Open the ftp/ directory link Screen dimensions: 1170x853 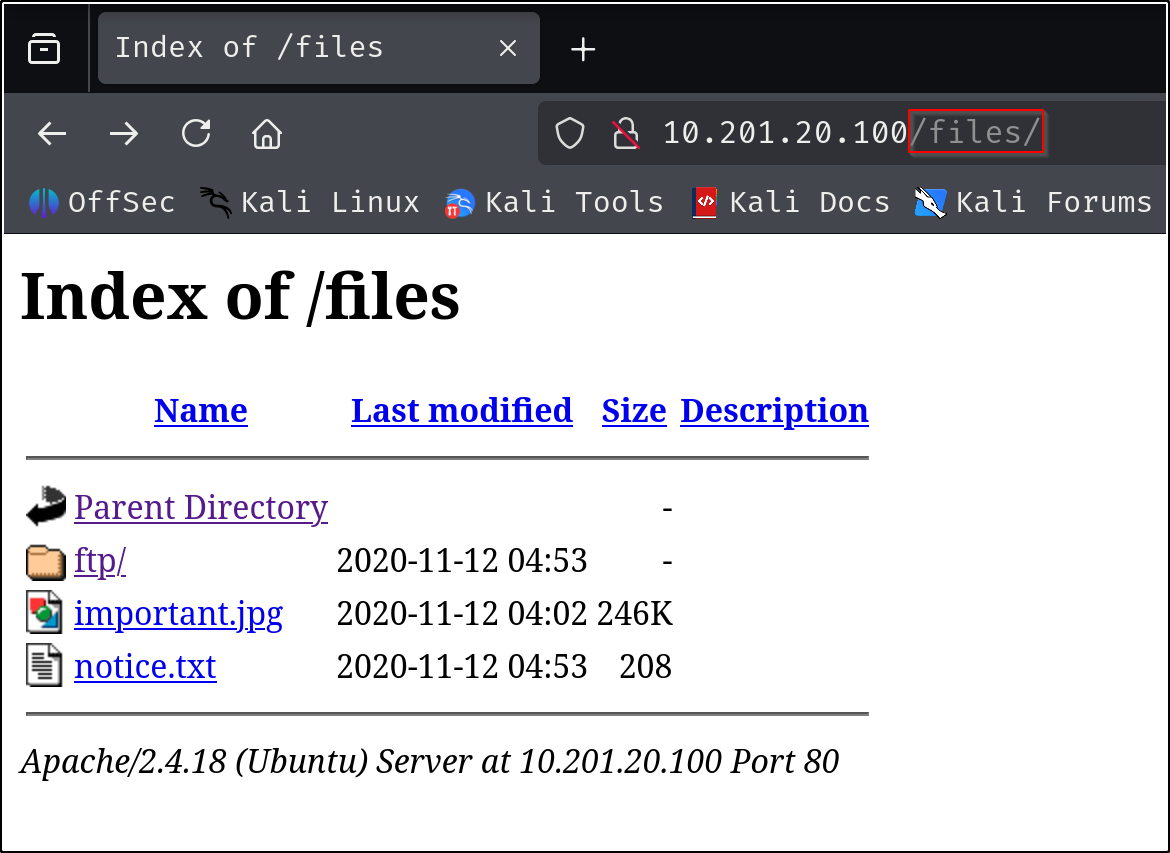tap(100, 561)
